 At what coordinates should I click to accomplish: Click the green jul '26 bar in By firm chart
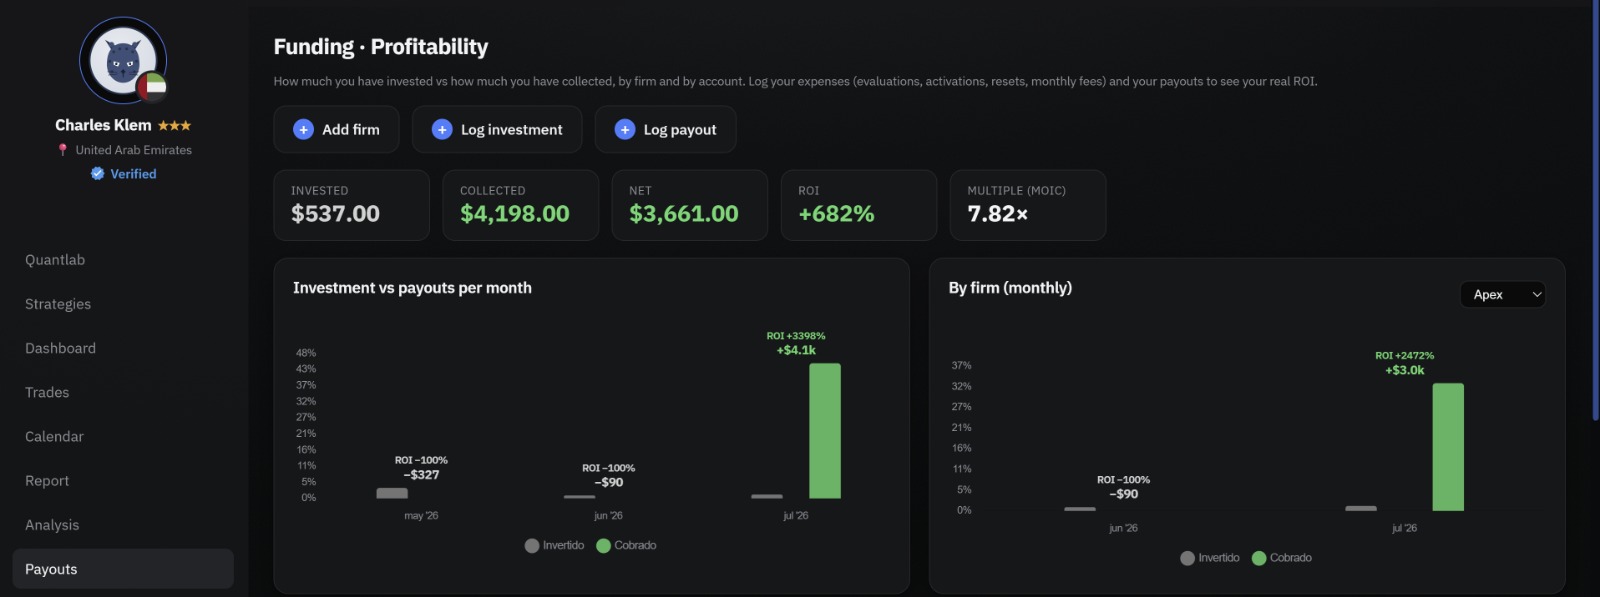pos(1448,447)
